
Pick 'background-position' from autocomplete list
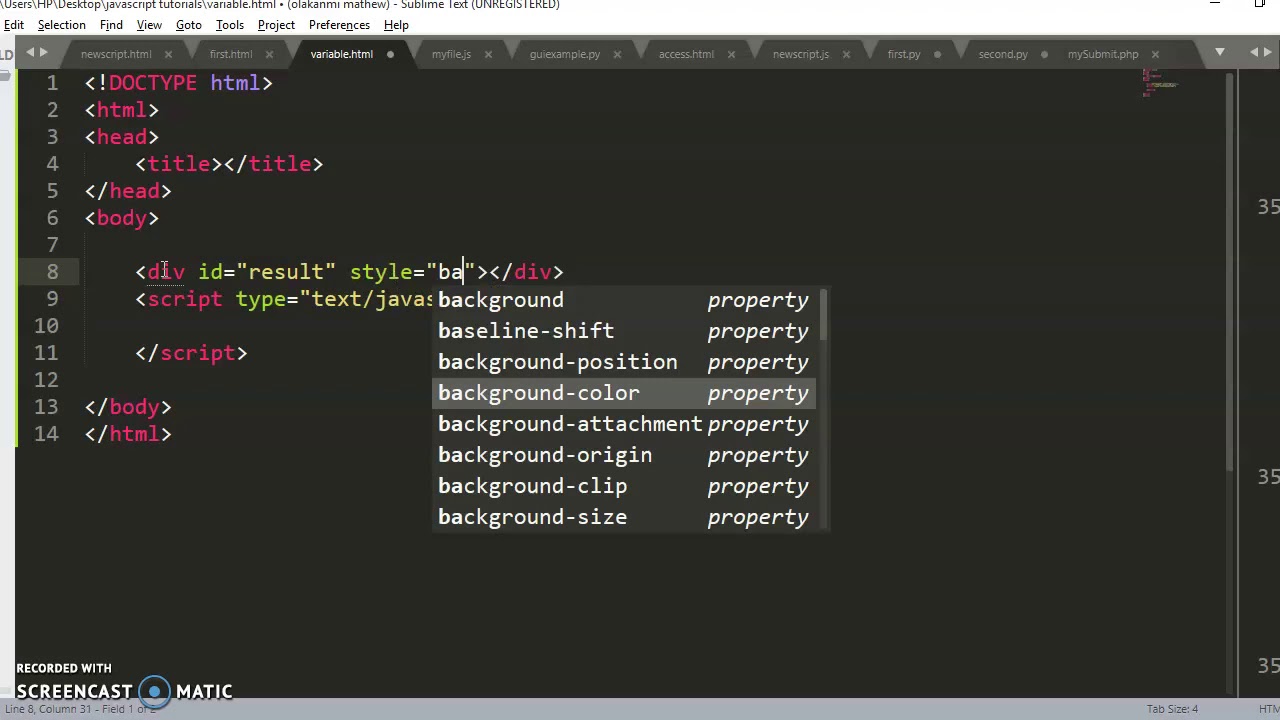[625, 362]
